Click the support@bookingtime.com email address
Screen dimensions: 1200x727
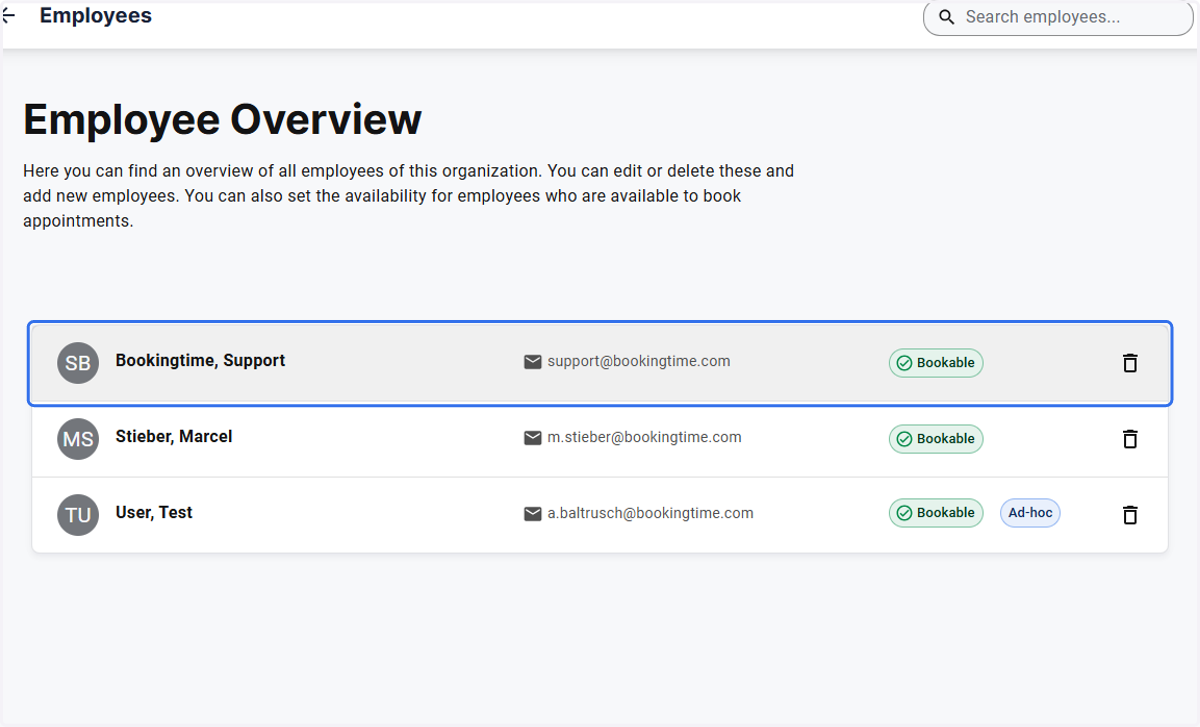[x=639, y=361]
